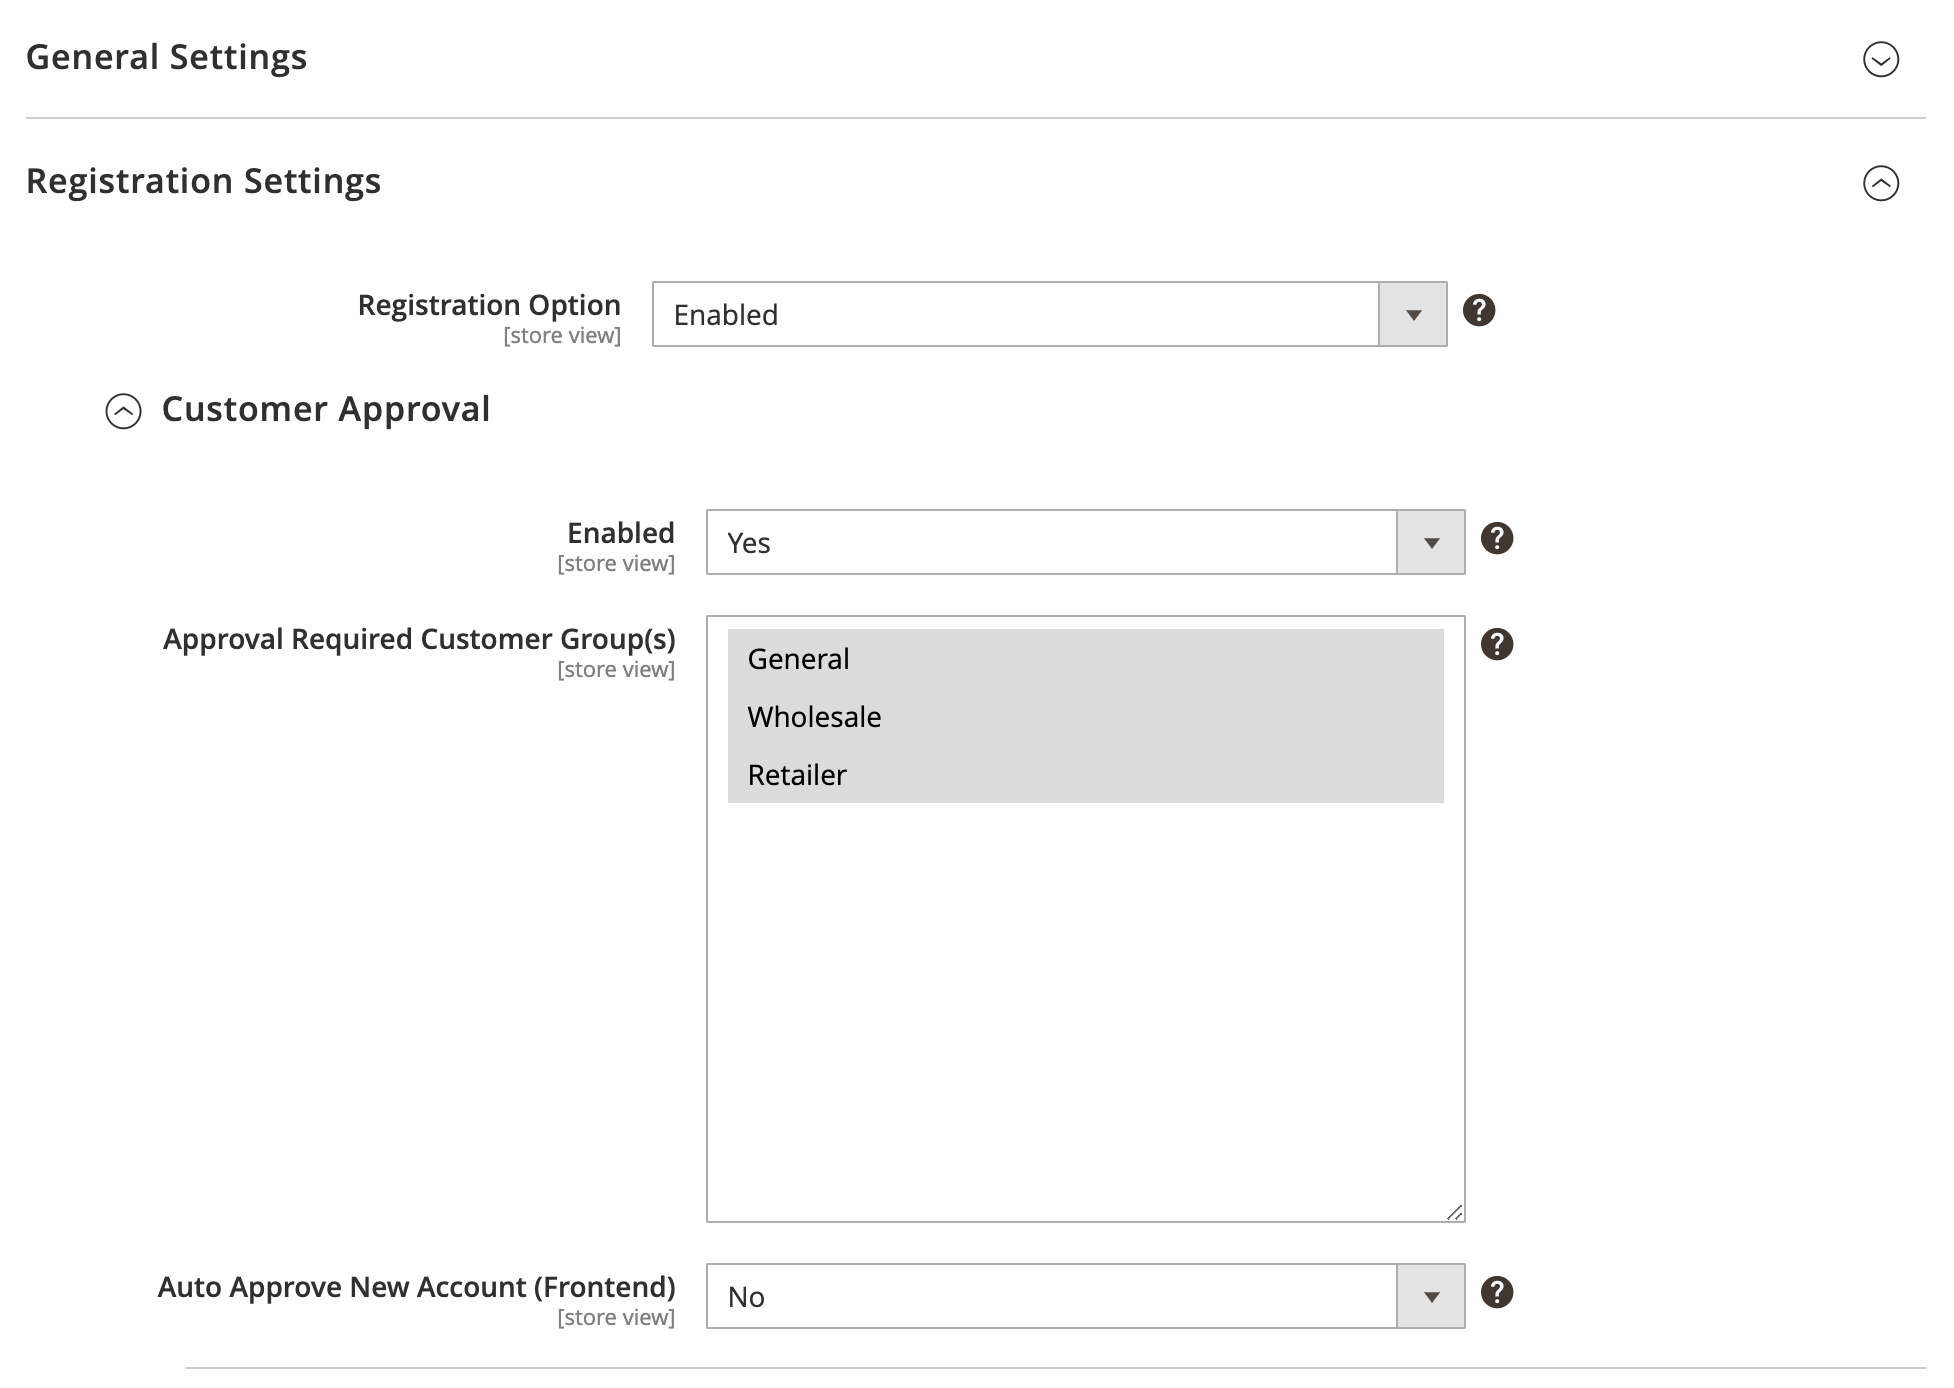The height and width of the screenshot is (1388, 1954).
Task: Click help icon beside Registration Option
Action: tap(1478, 310)
